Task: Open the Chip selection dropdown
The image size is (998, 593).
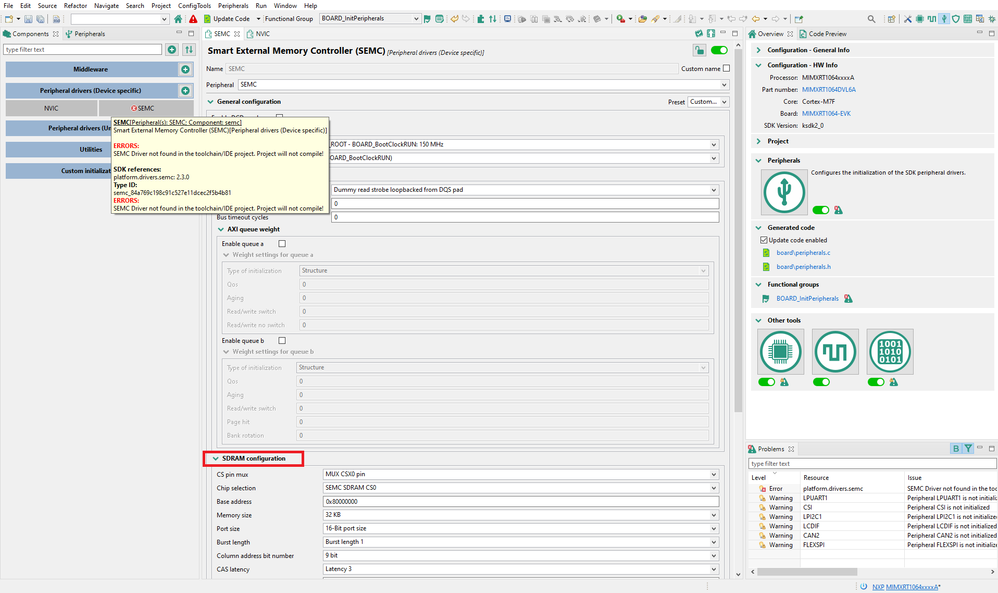Action: pyautogui.click(x=521, y=488)
